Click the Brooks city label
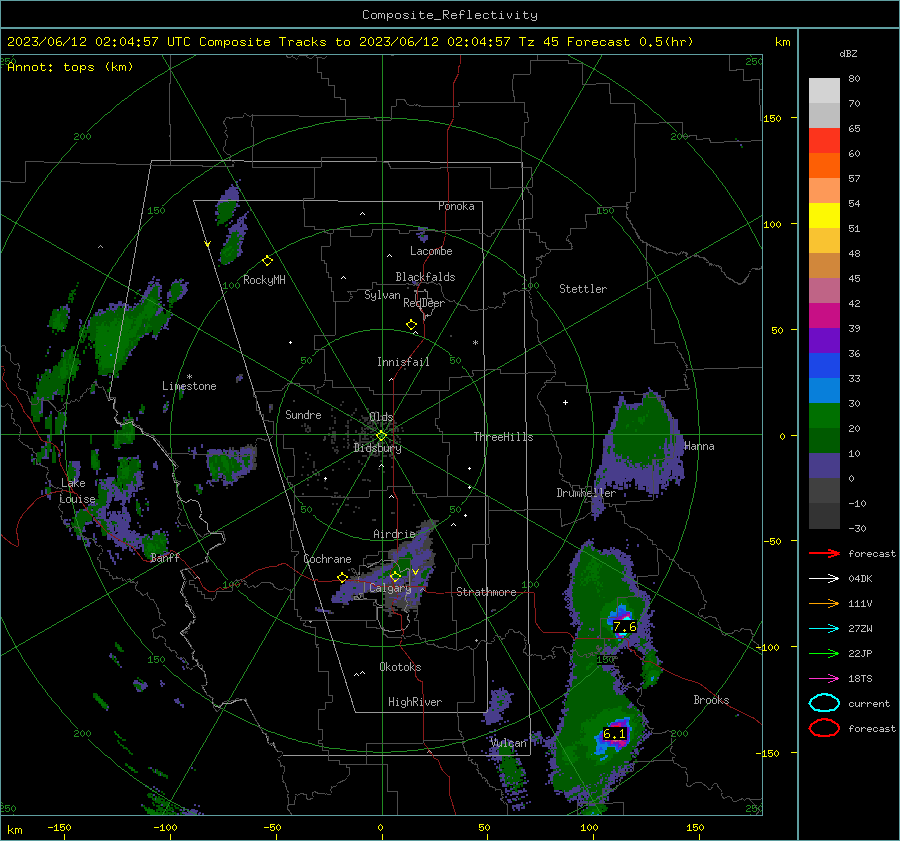Image resolution: width=900 pixels, height=841 pixels. click(711, 700)
